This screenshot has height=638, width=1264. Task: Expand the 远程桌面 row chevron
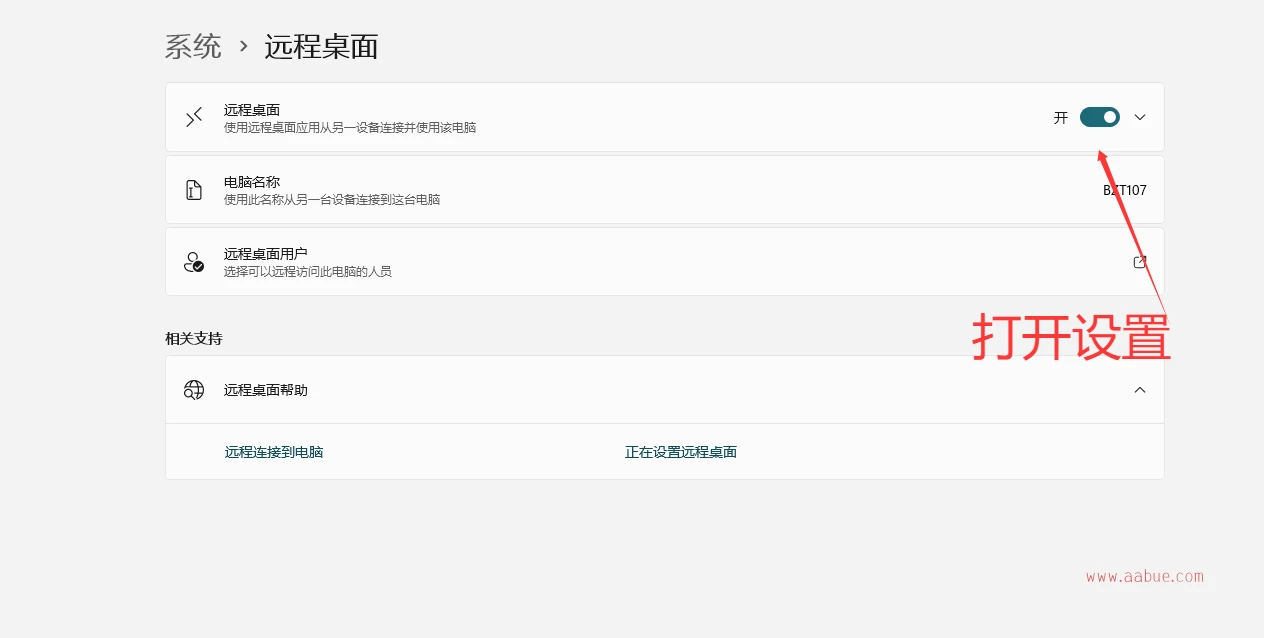(x=1140, y=117)
